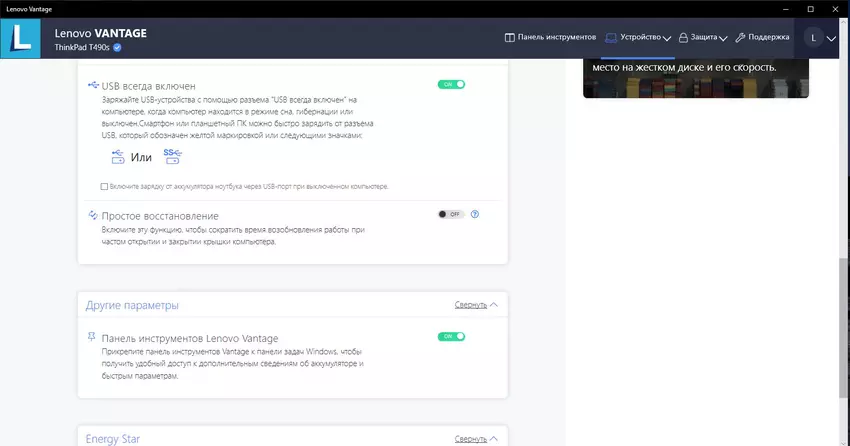Click the Простое восстановление section icon
Viewport: 850px width, 446px height.
(93, 215)
